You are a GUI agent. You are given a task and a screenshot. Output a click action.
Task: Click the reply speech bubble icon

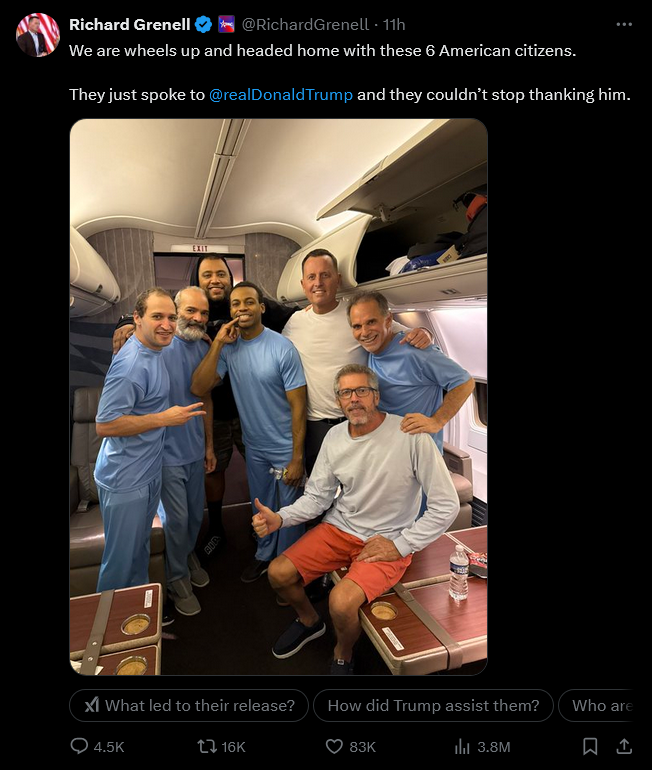point(79,746)
